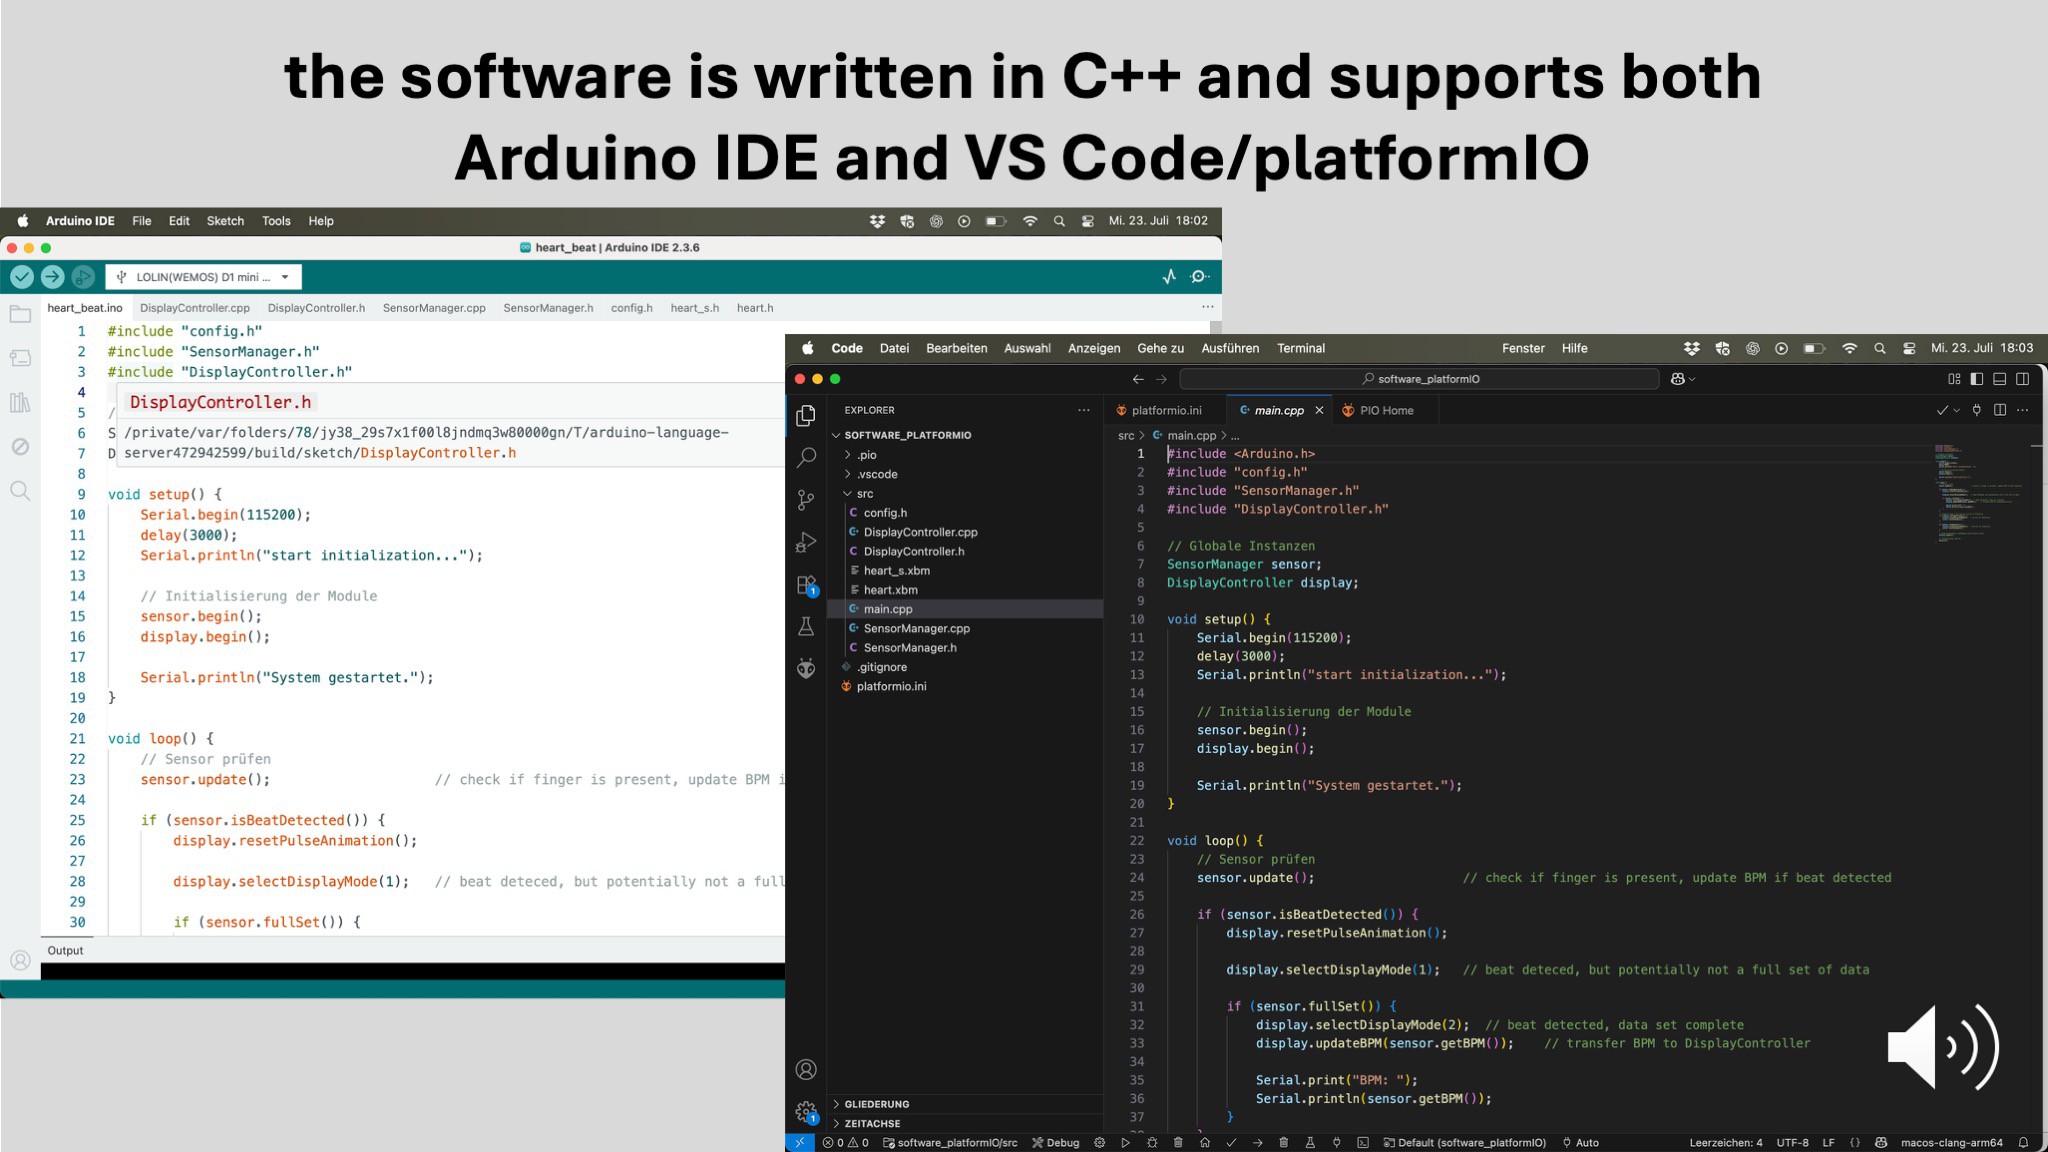Open the Arduino Serial Monitor icon
Screen dimensions: 2048x1152
1200,277
